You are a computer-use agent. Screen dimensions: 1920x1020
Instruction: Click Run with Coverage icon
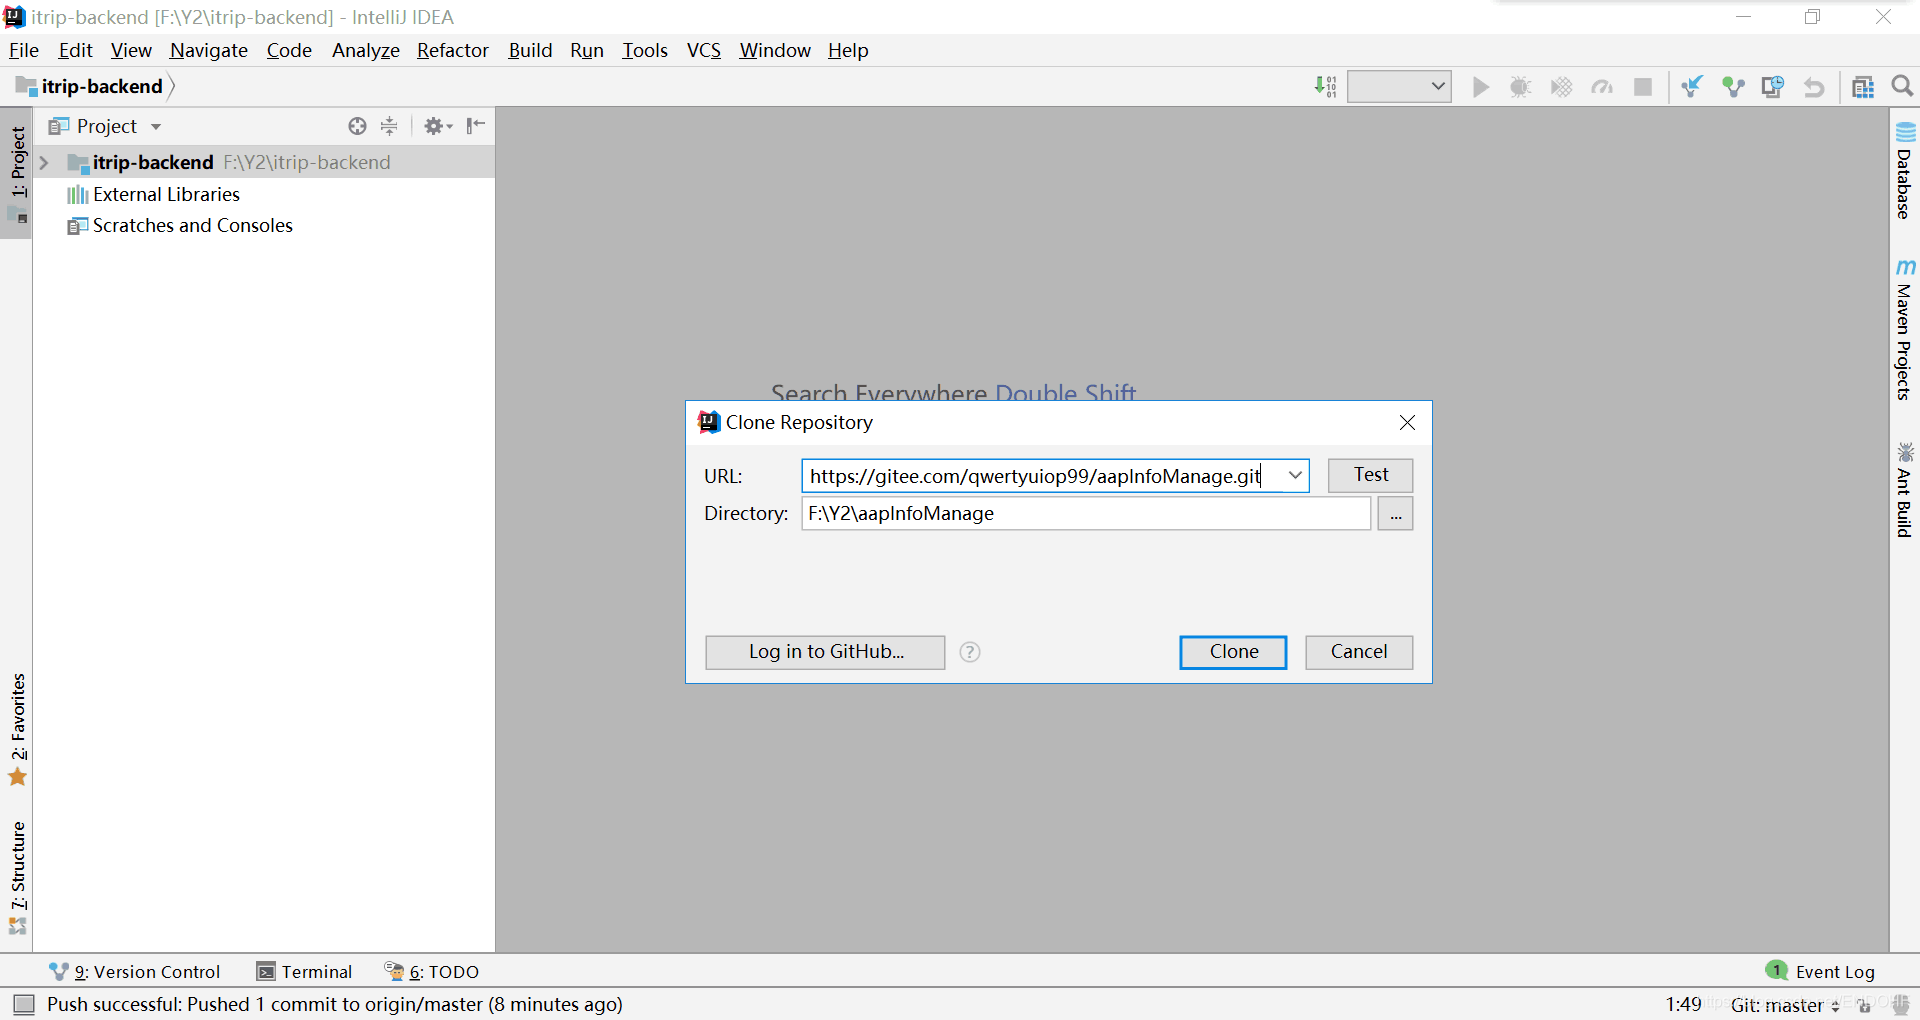pyautogui.click(x=1561, y=87)
